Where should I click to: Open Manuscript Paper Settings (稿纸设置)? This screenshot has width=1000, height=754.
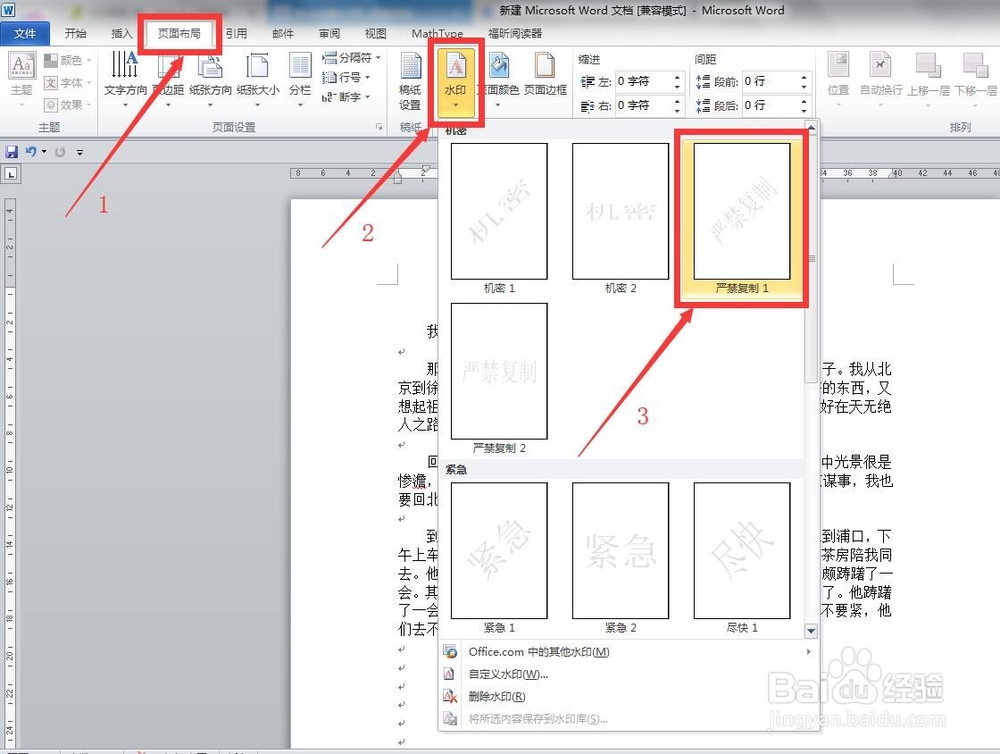pos(410,82)
